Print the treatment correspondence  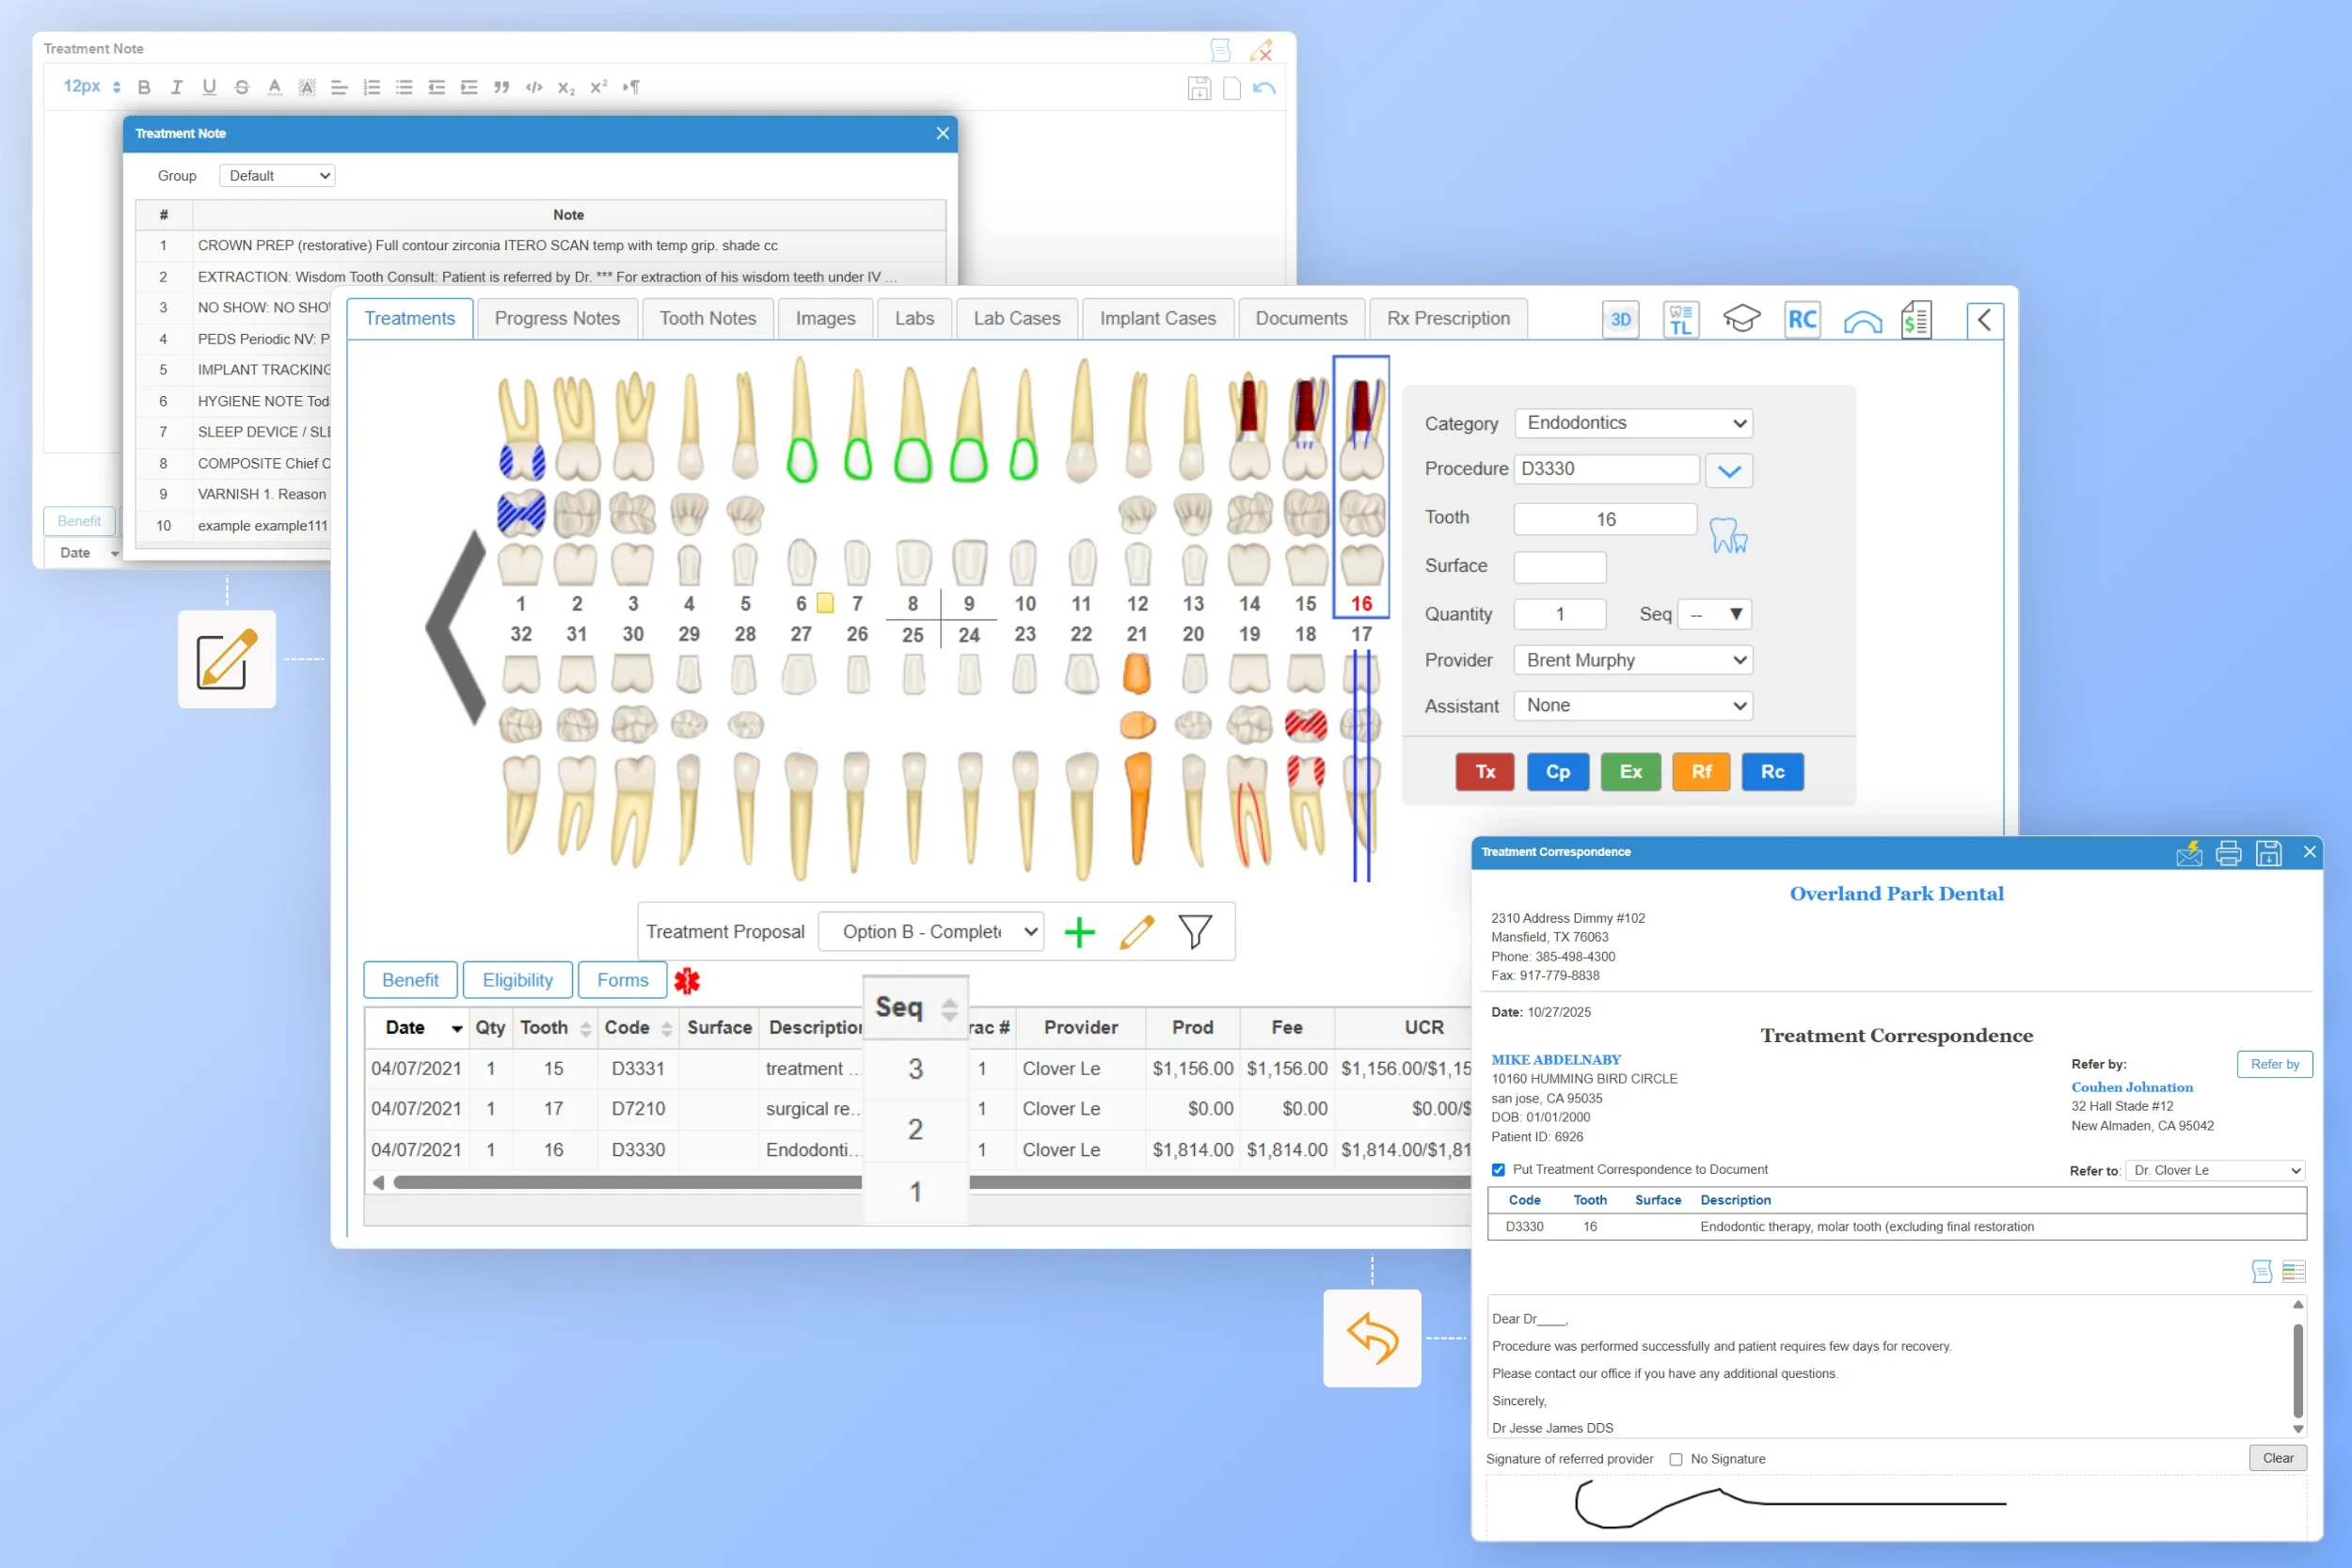[2228, 853]
